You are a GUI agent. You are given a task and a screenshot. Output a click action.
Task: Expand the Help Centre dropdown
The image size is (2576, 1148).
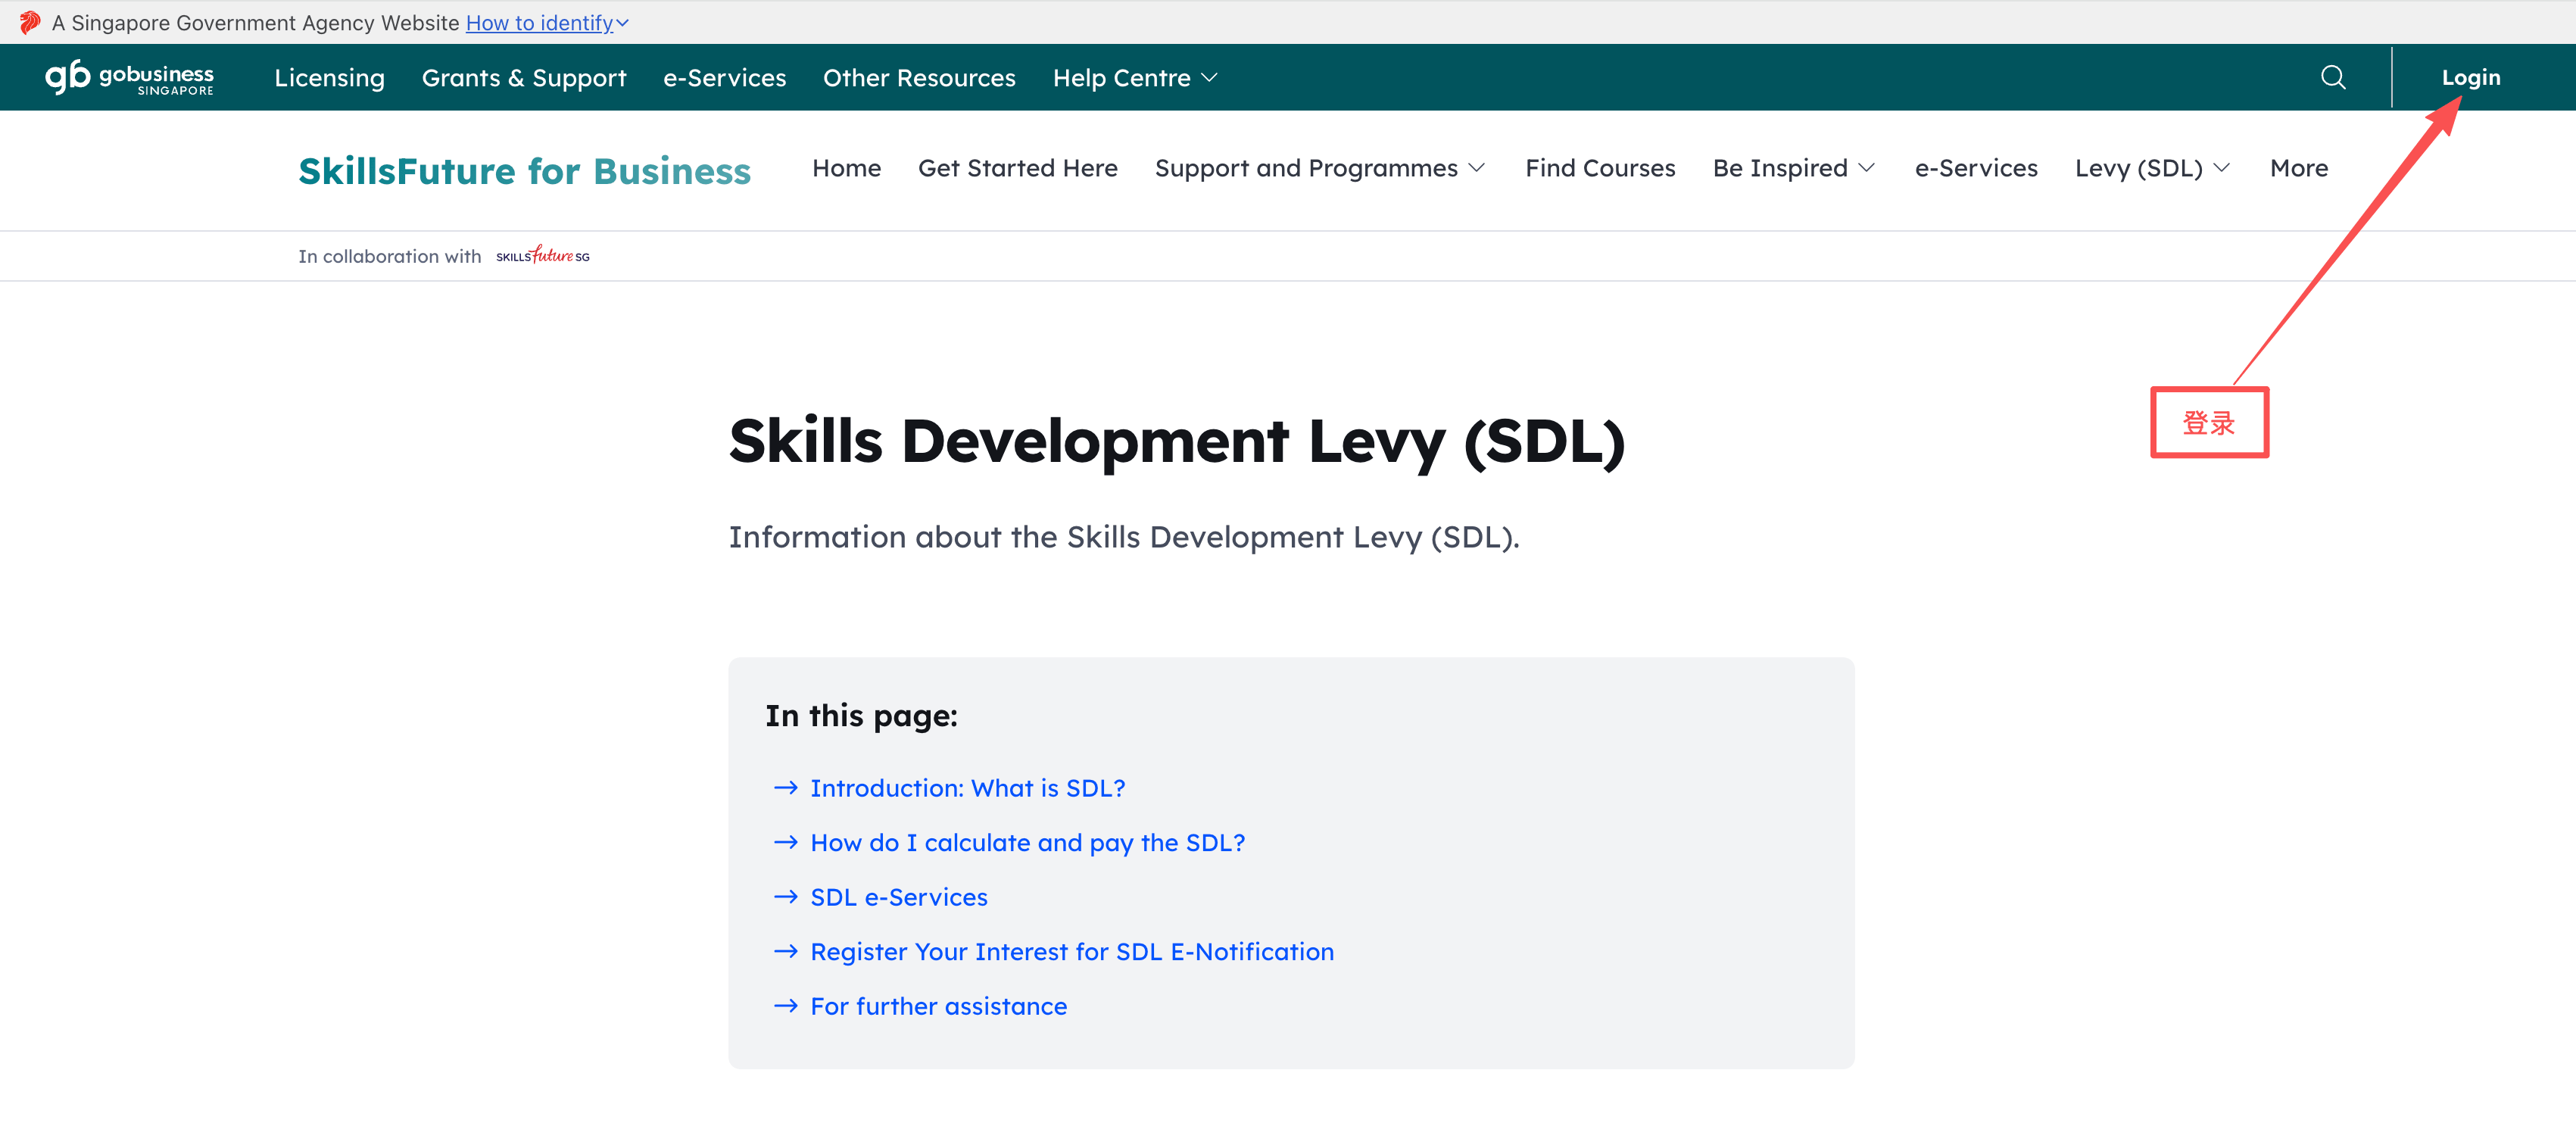click(1134, 77)
